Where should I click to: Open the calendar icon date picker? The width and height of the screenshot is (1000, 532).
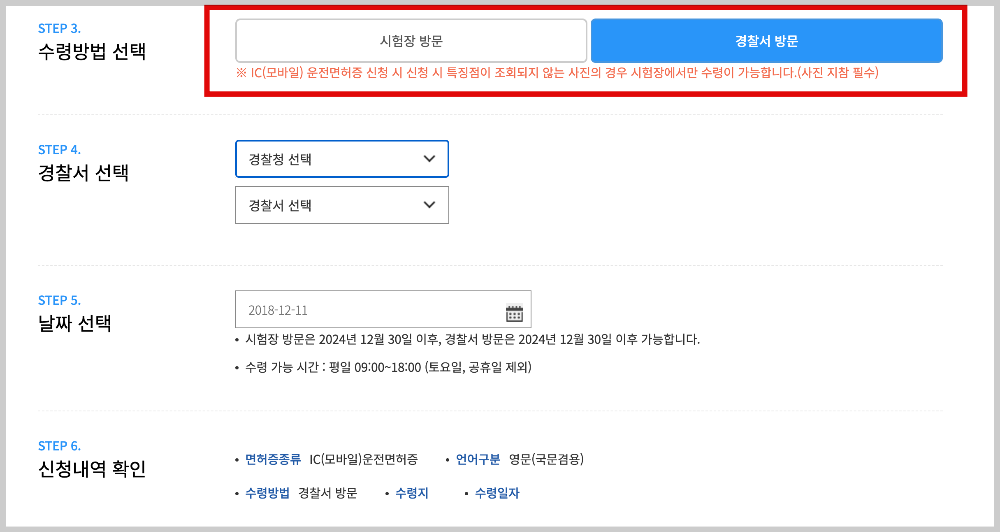514,313
